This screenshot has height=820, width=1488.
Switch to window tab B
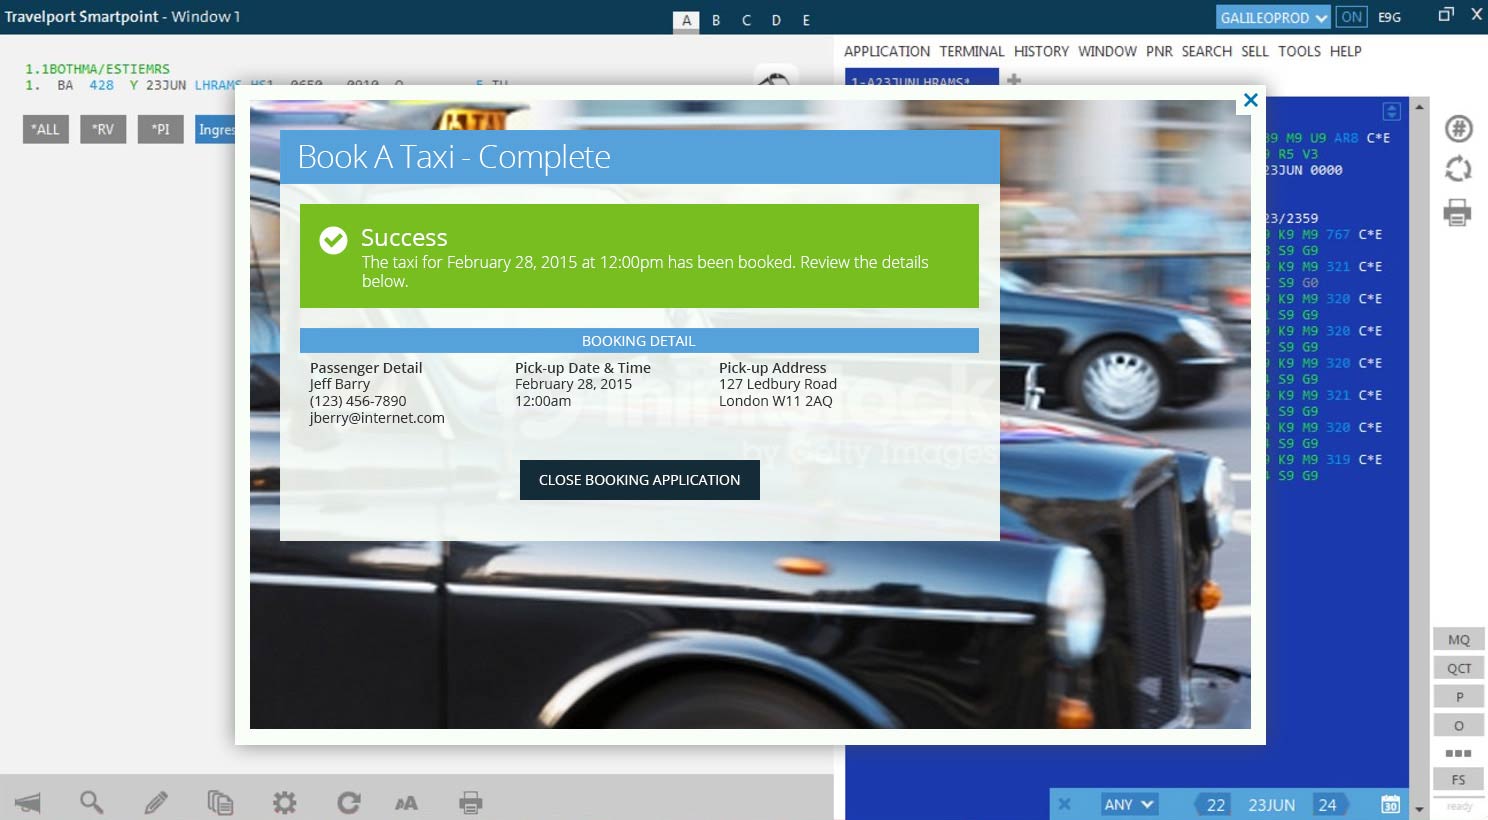(716, 20)
